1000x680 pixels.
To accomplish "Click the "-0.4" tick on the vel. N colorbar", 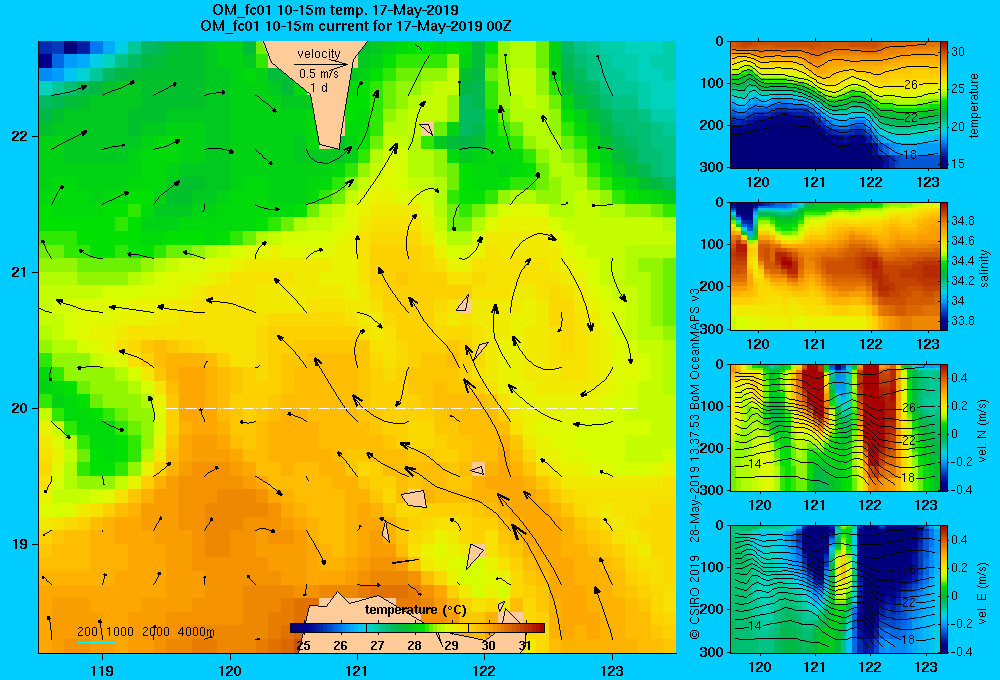I will [x=962, y=489].
